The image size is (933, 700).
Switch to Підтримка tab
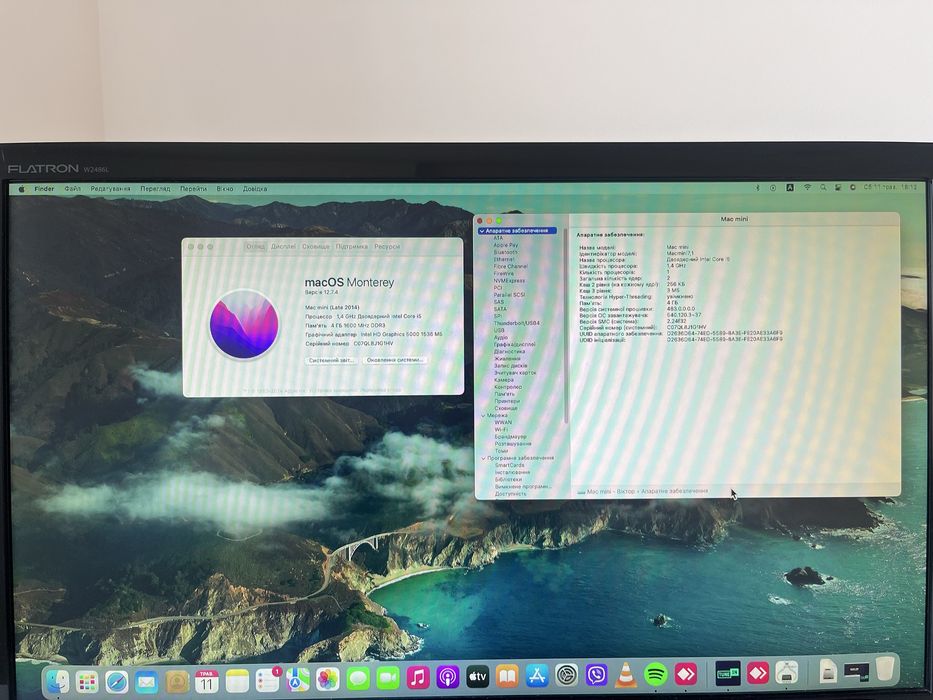tap(352, 246)
